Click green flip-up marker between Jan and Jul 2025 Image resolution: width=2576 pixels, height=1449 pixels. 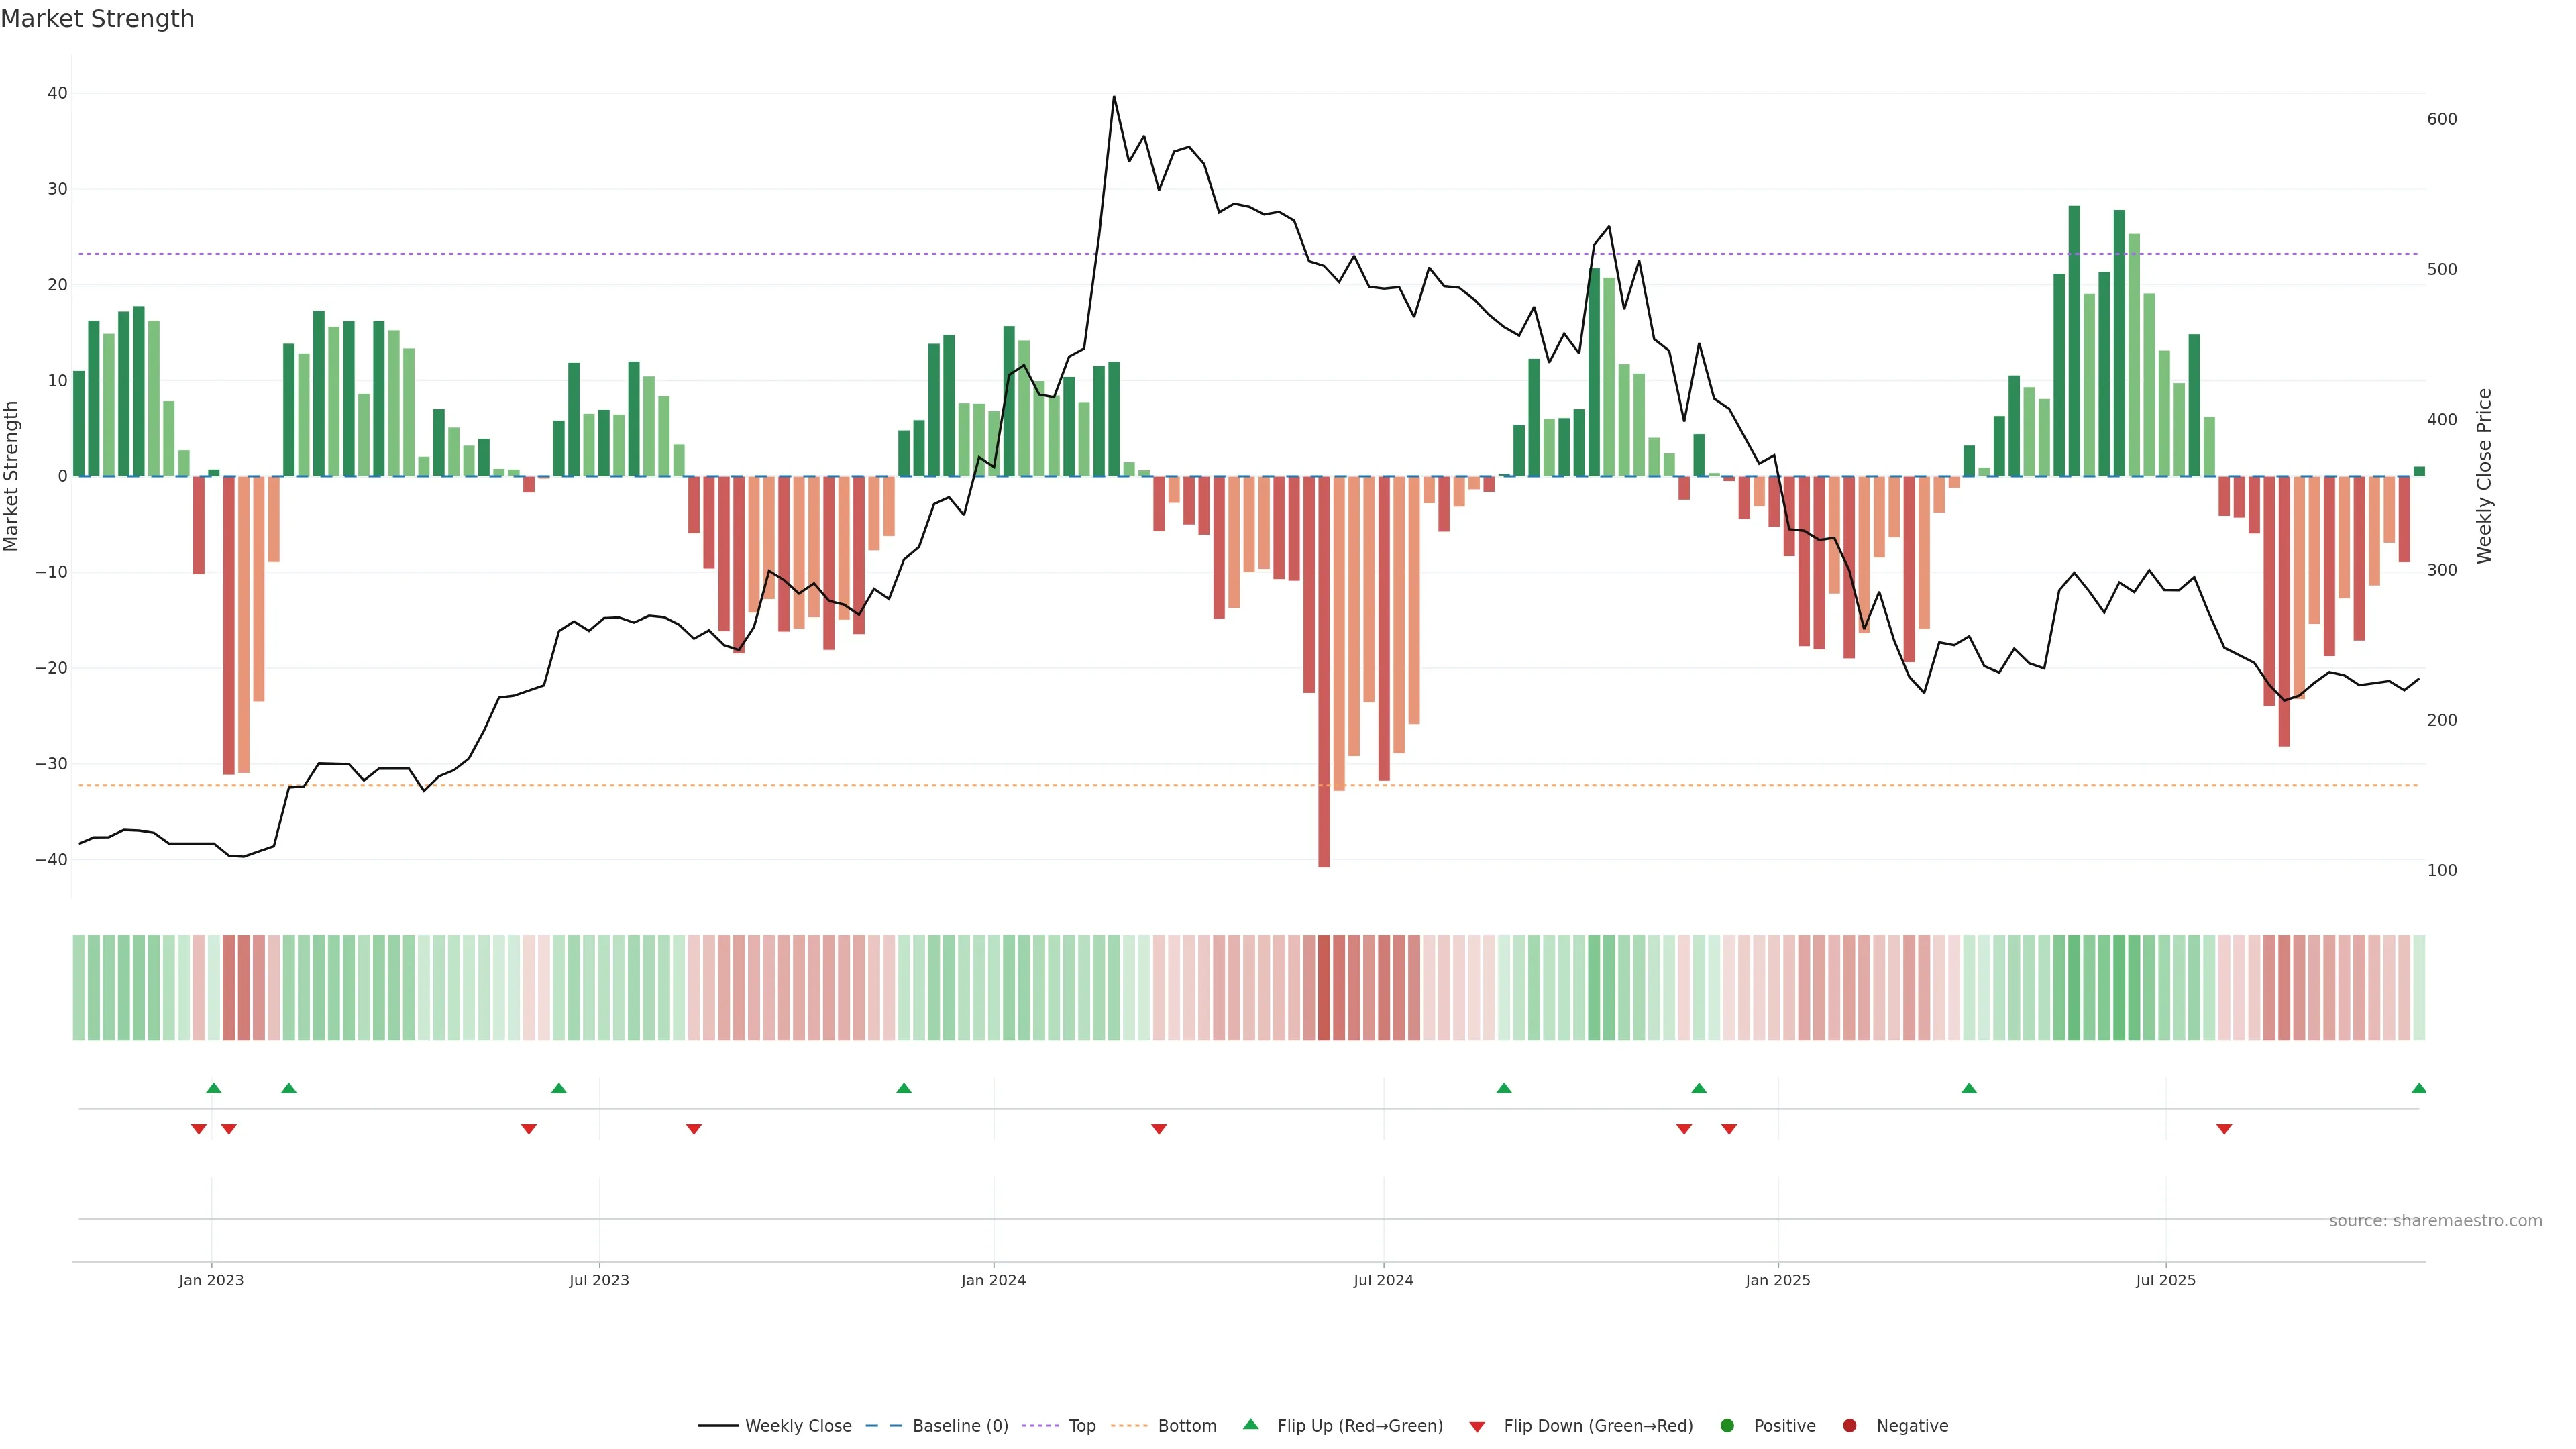coord(1969,1088)
